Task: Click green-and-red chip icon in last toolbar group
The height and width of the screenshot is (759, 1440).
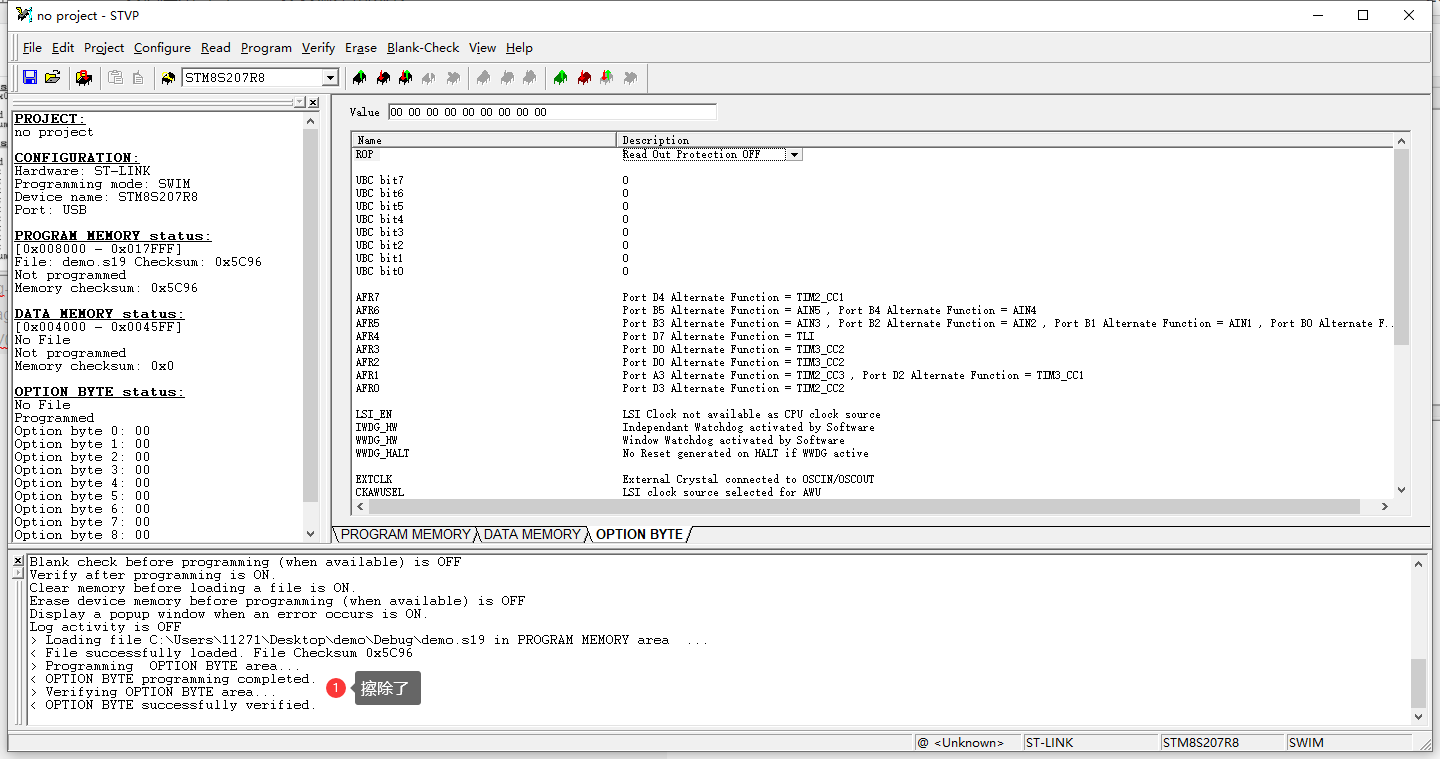Action: coord(606,78)
